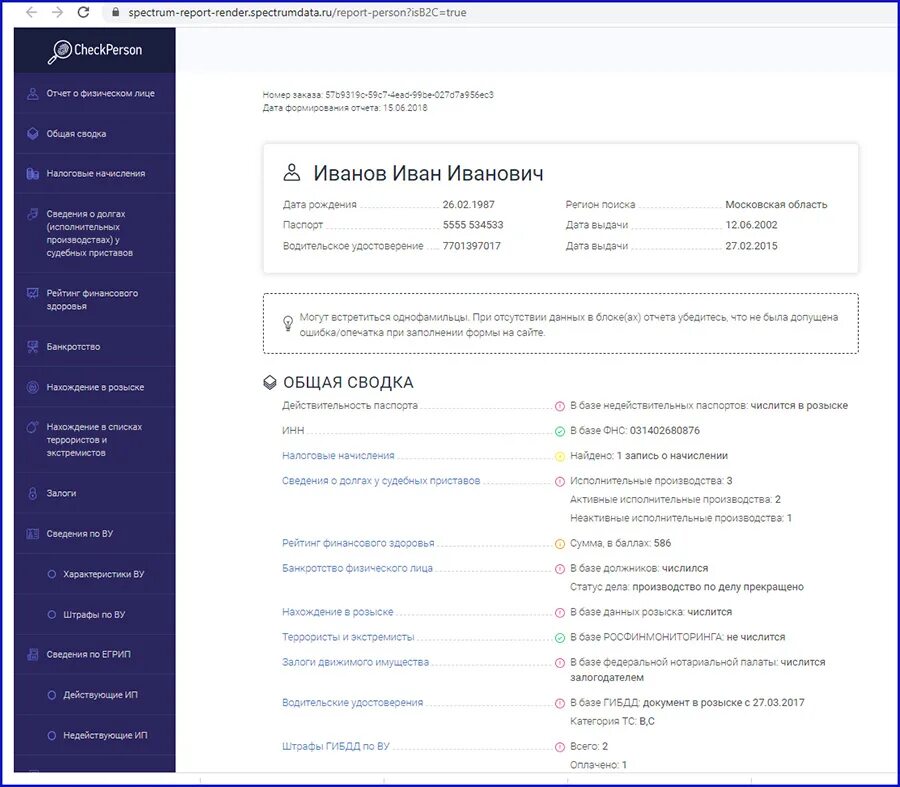Viewport: 900px width, 787px height.
Task: Click the target icon beside Нахождение в розыске
Action: point(33,387)
